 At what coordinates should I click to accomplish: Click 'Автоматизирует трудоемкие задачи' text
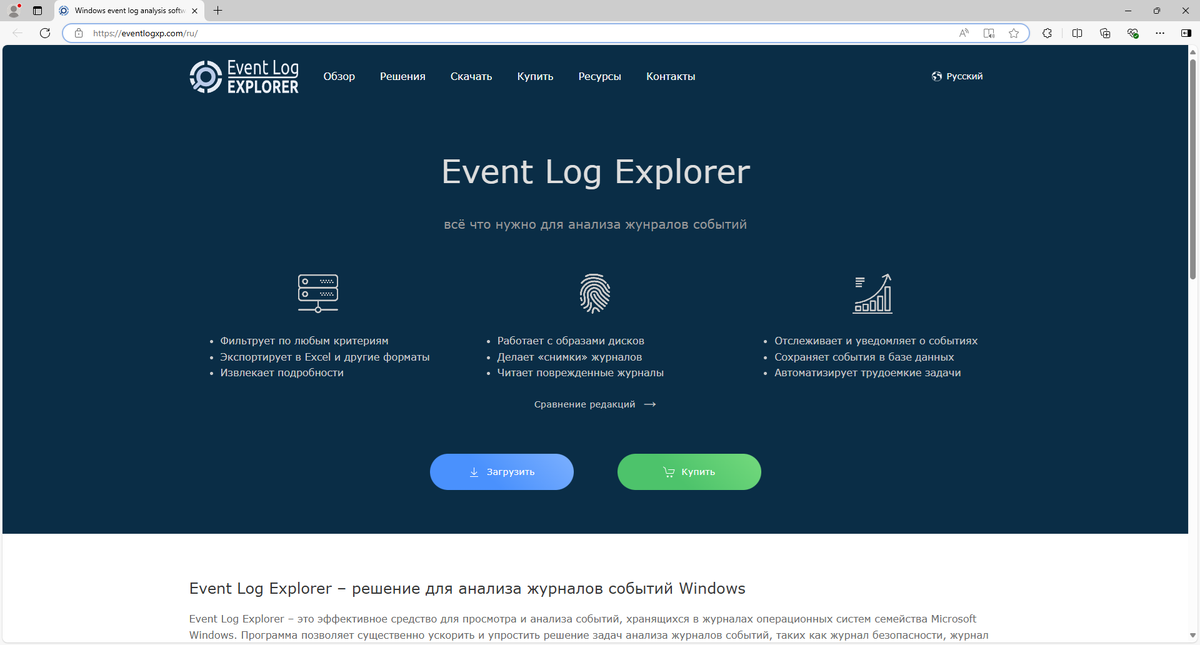(868, 373)
